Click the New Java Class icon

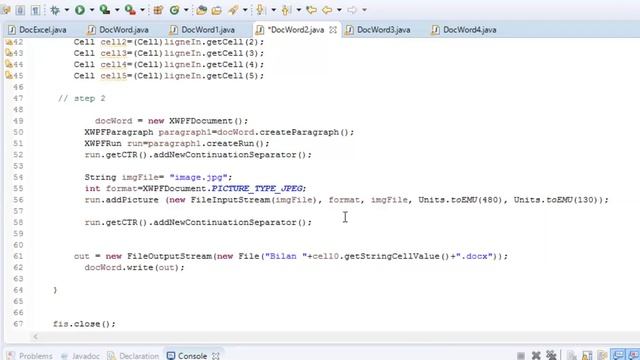pyautogui.click(x=174, y=10)
